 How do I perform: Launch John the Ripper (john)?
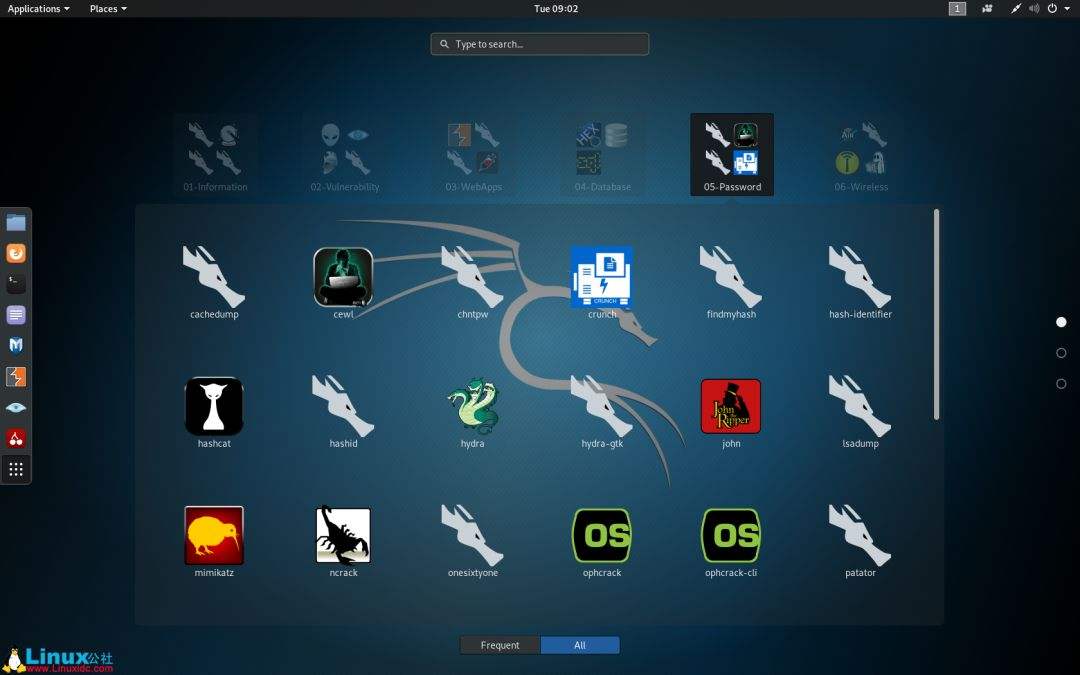tap(731, 412)
